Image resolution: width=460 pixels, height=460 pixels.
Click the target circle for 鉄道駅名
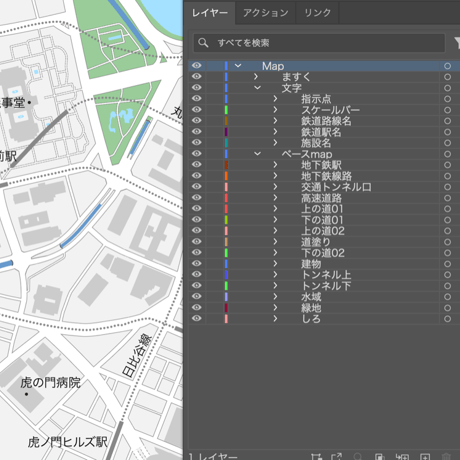coord(447,132)
